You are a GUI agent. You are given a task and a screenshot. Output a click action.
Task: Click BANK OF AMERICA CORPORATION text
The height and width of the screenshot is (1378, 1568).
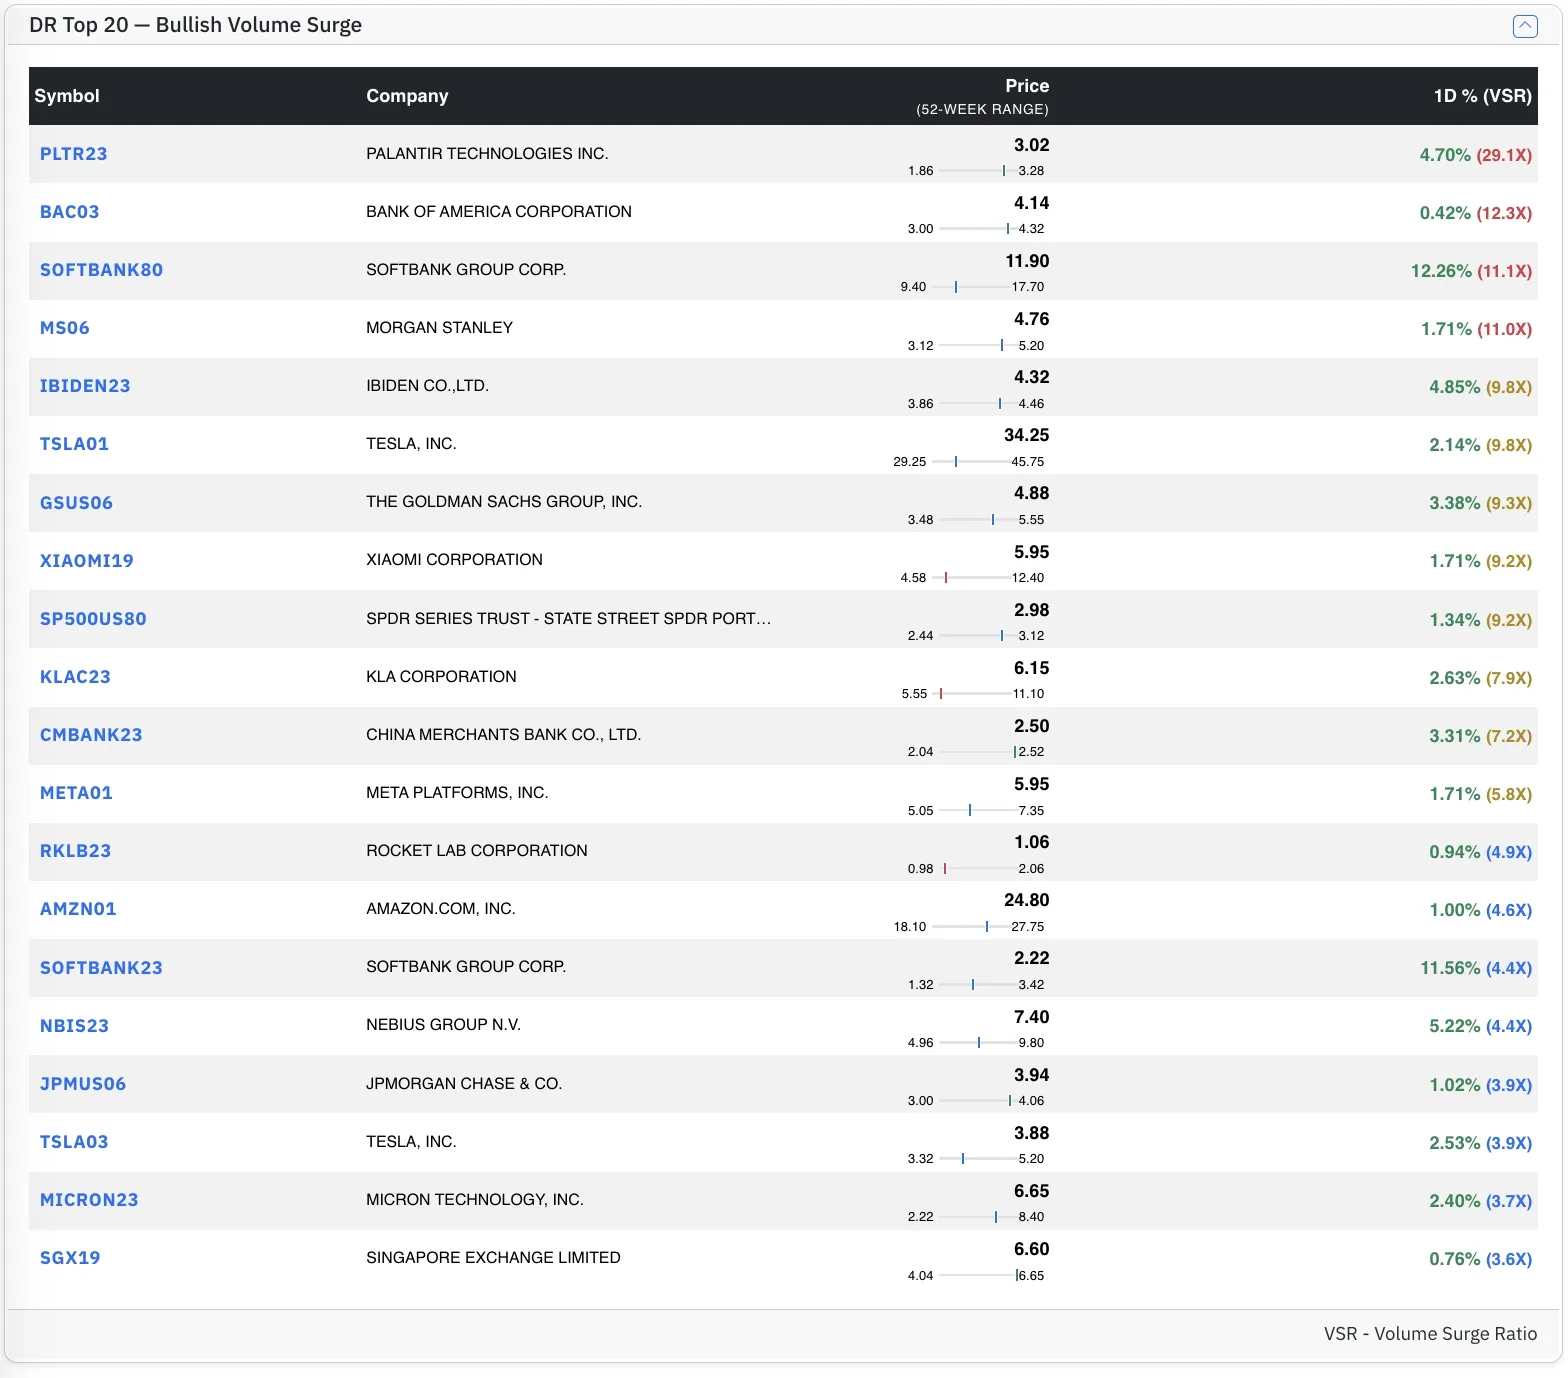click(x=499, y=212)
